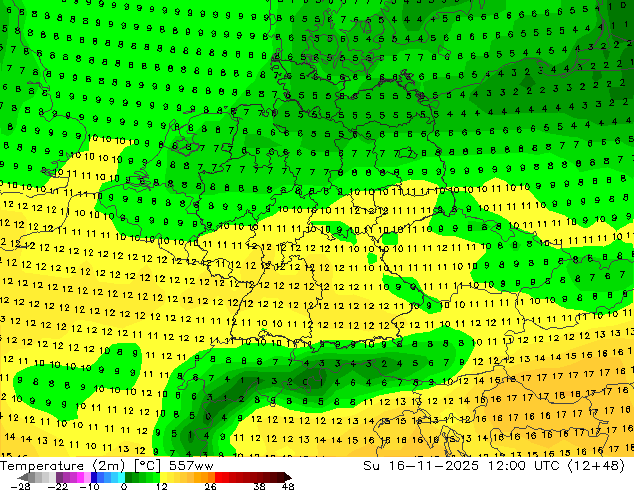This screenshot has width=634, height=490.
Task: Click the bright yellow swatch above label 12
Action: click(x=163, y=477)
